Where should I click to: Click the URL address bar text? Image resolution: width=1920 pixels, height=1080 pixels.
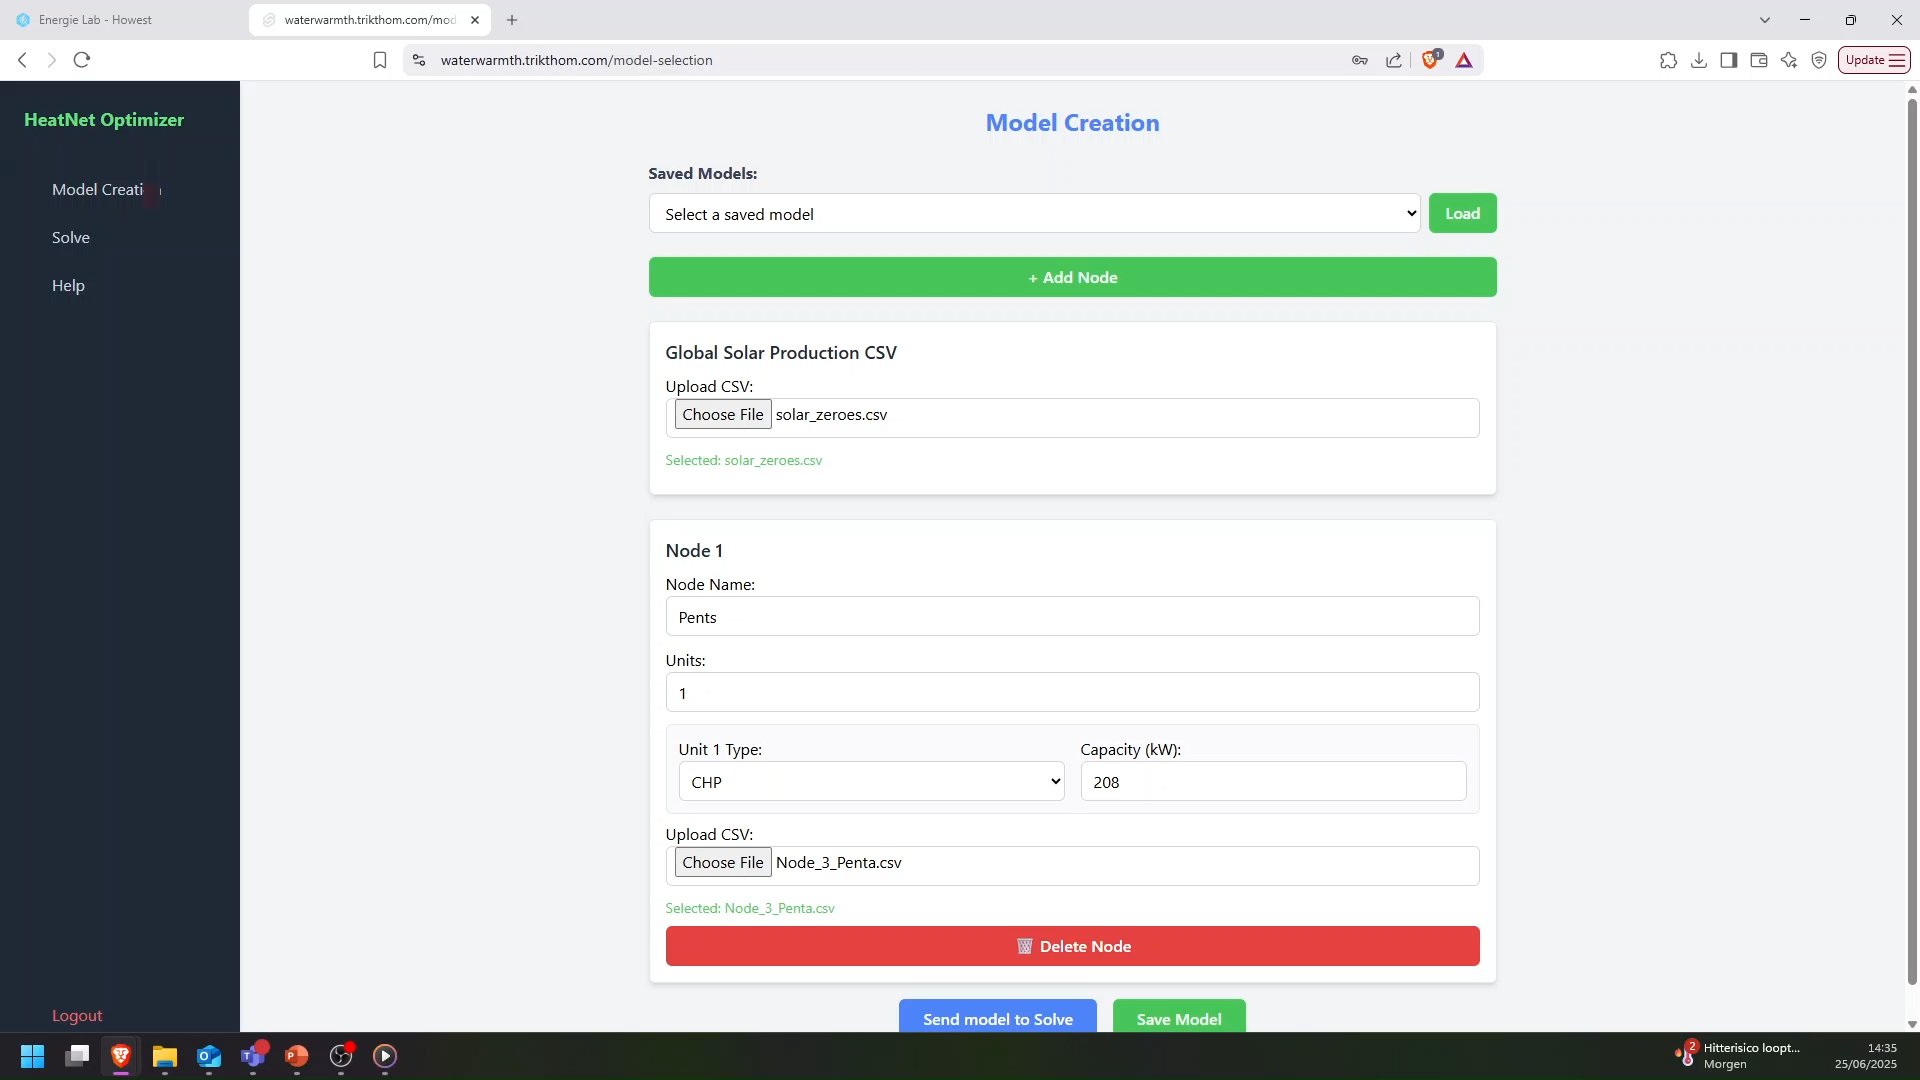(x=576, y=60)
